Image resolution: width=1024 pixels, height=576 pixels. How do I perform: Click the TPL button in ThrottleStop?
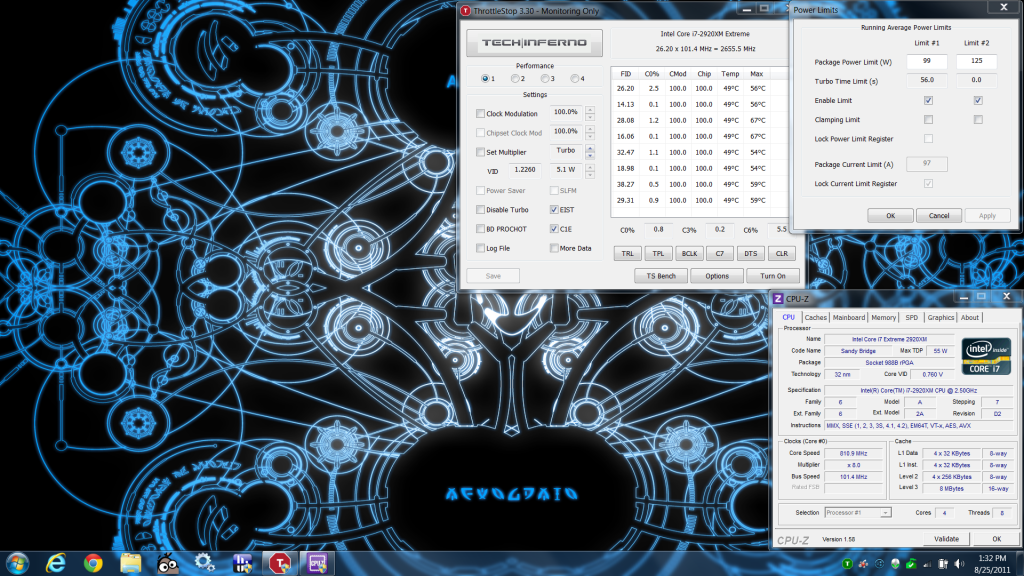[658, 253]
